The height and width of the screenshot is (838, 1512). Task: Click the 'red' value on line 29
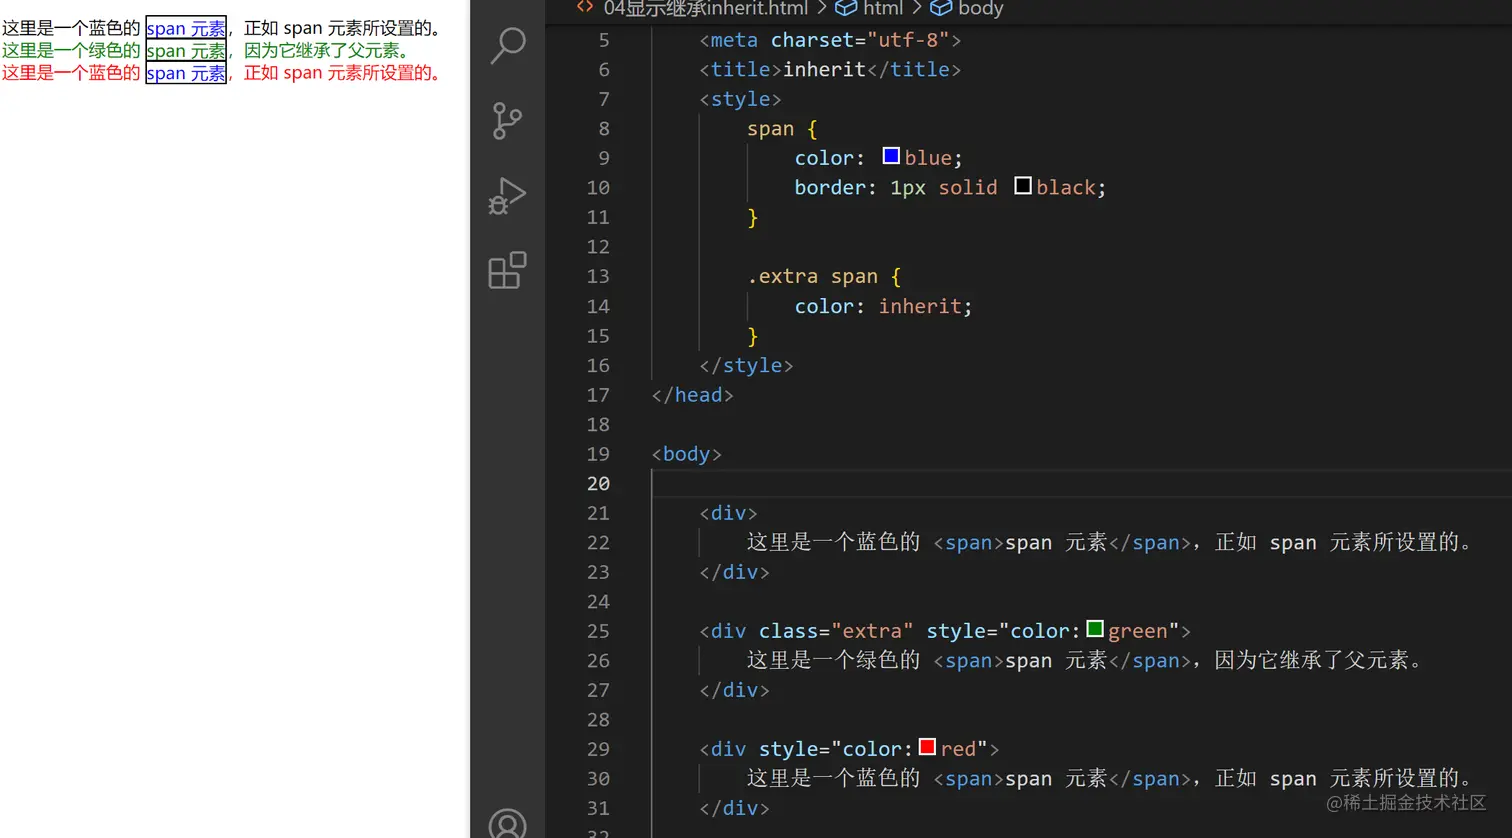958,749
